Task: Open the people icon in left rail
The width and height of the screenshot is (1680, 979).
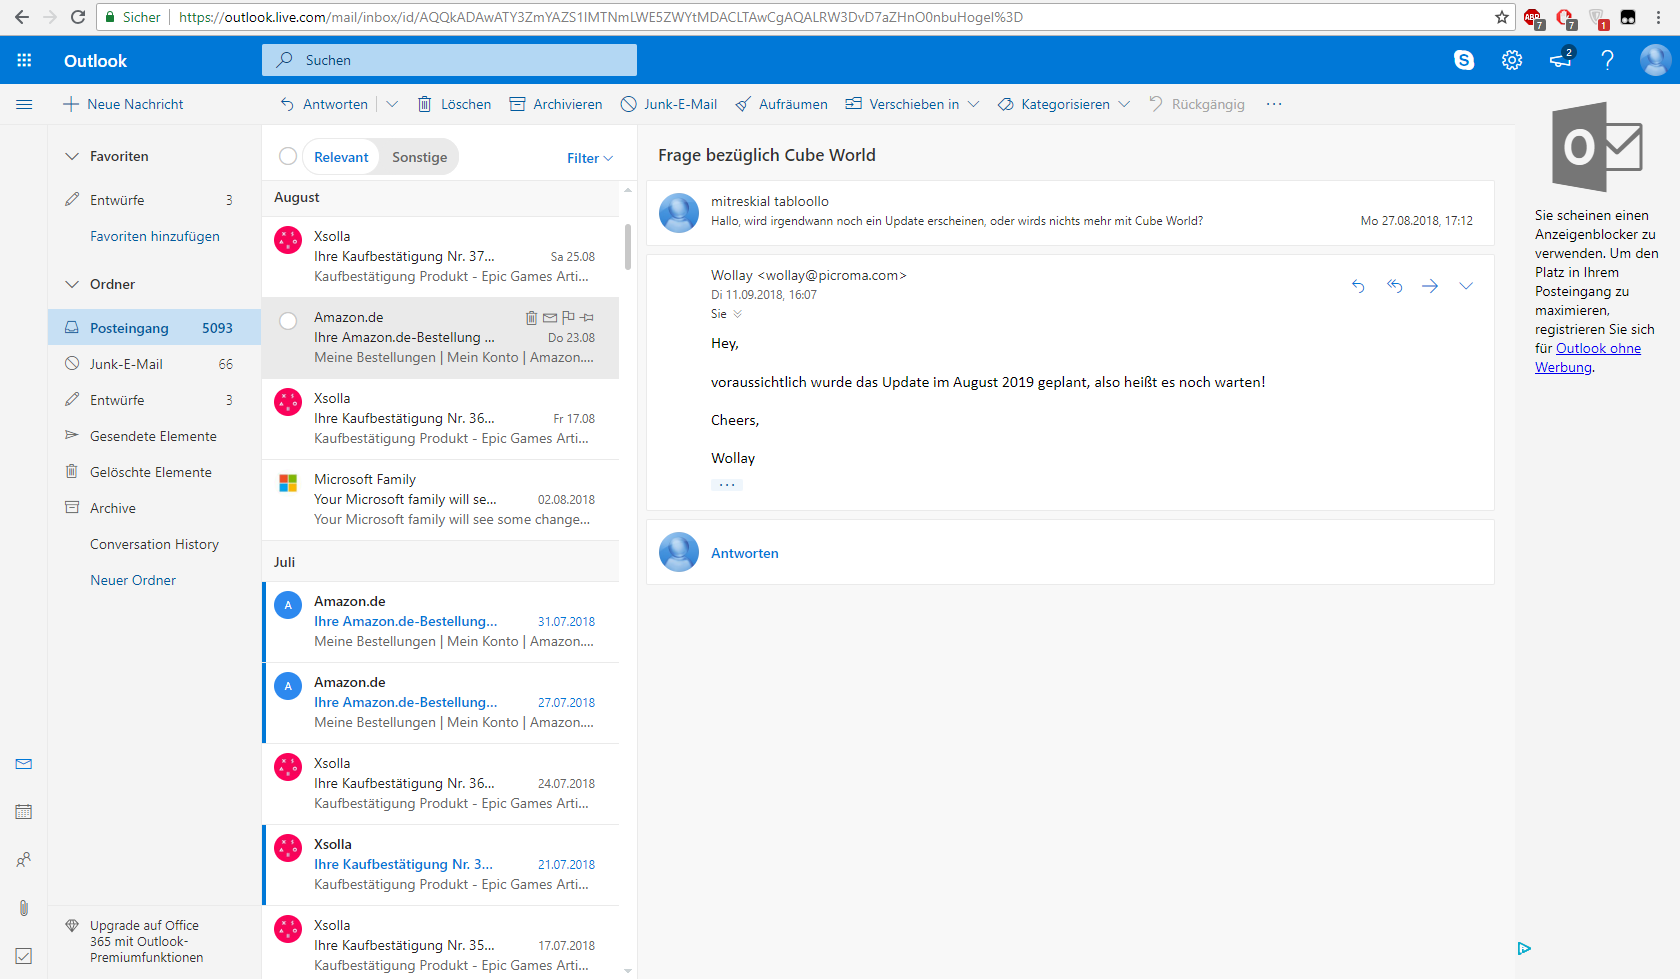Action: 24,860
